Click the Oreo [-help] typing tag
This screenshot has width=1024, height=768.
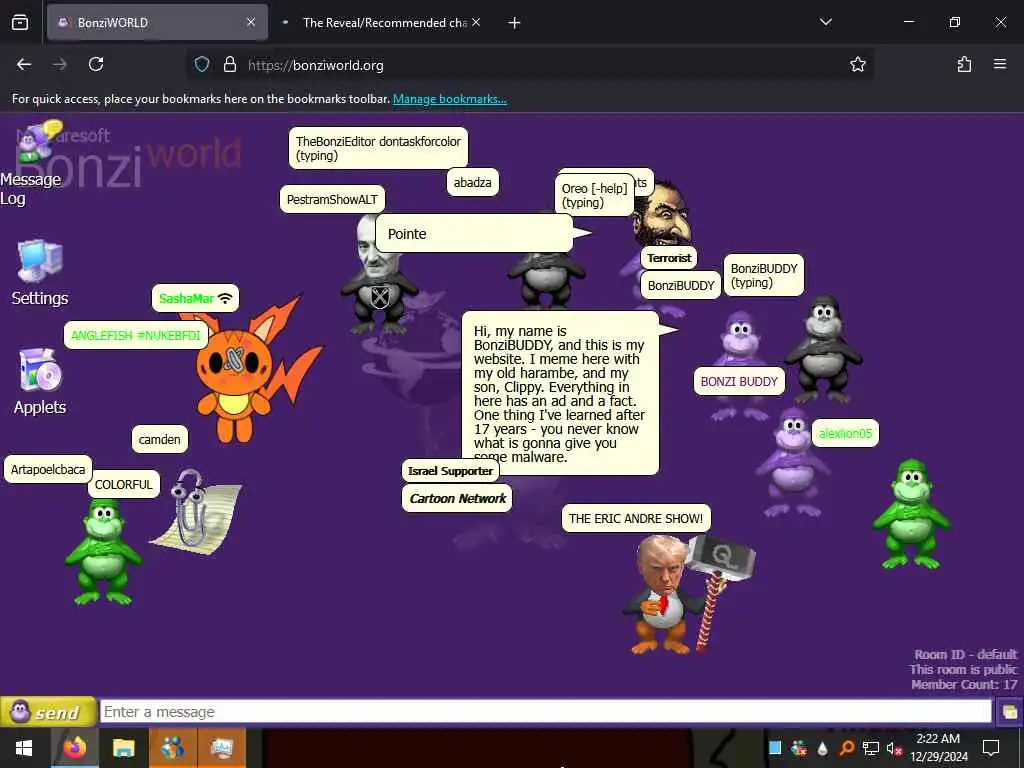pos(594,195)
